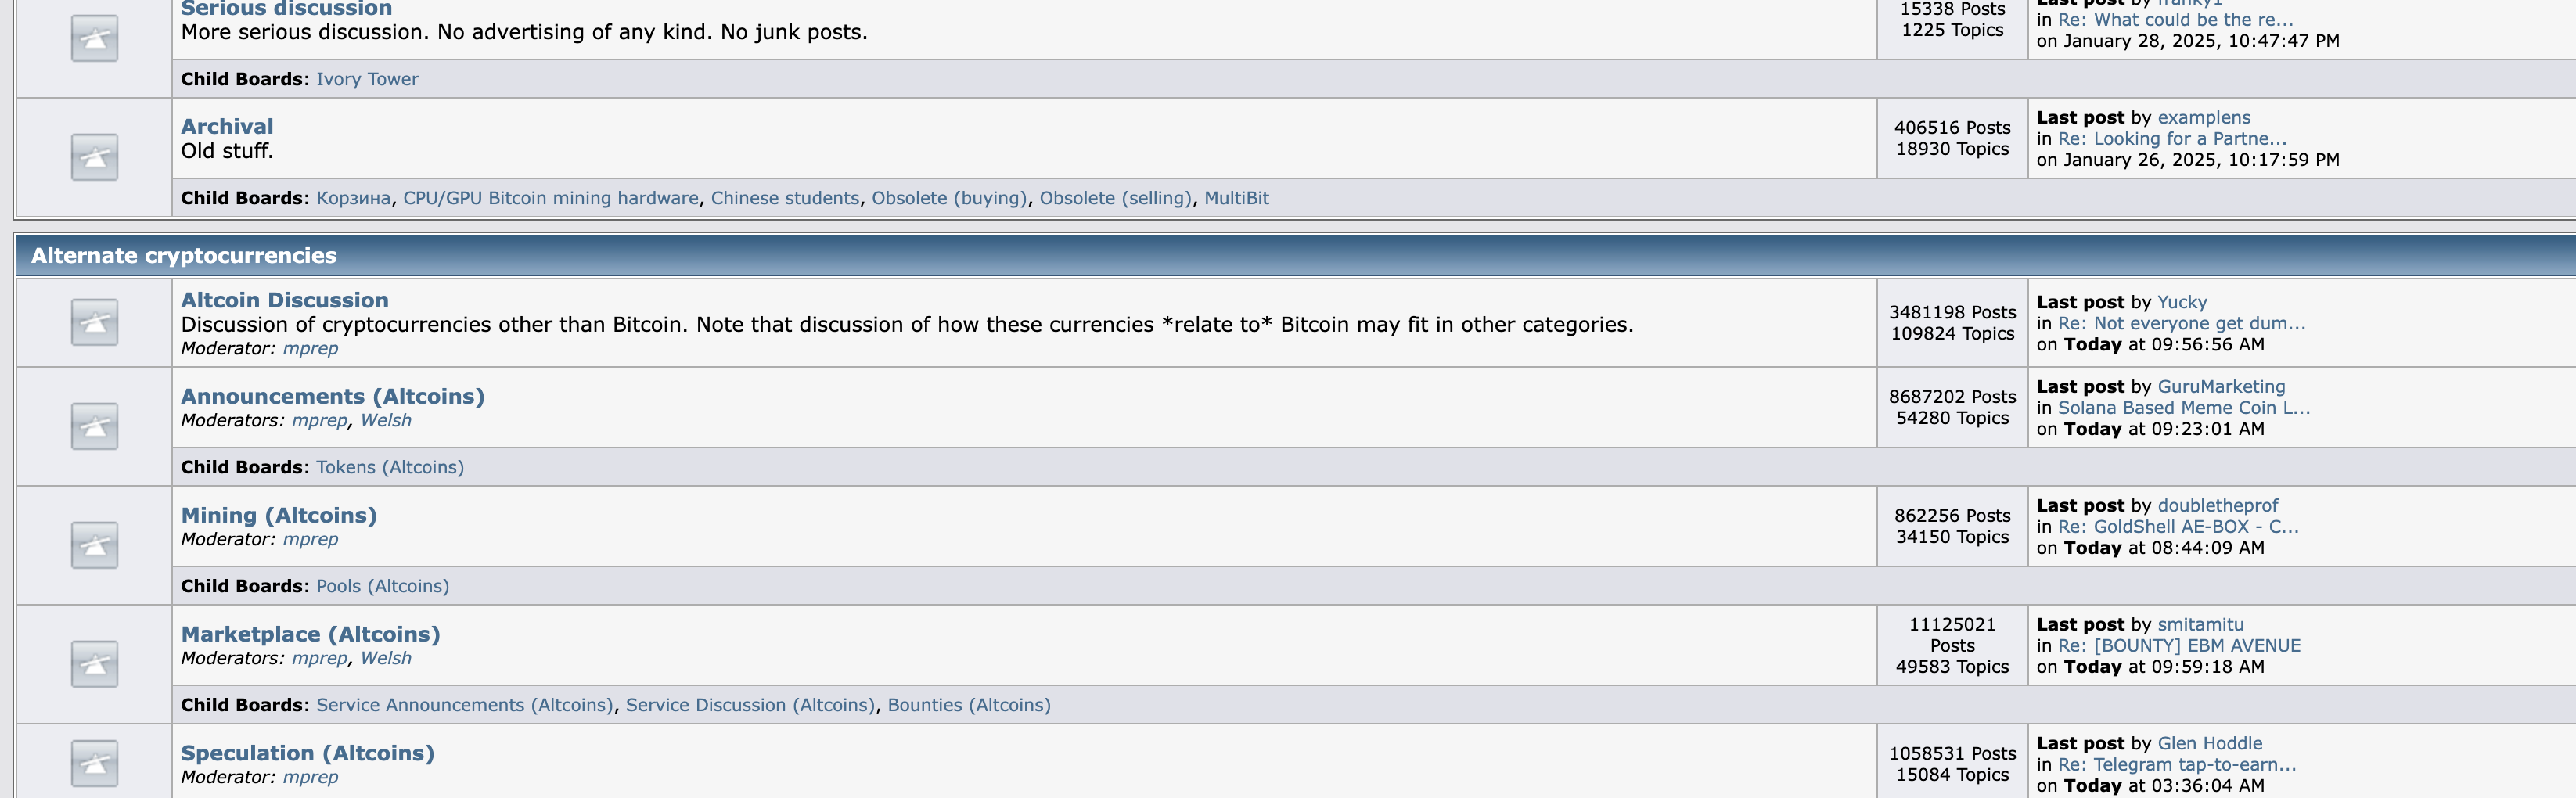Click the board icon beside Serious discussion

pos(94,38)
